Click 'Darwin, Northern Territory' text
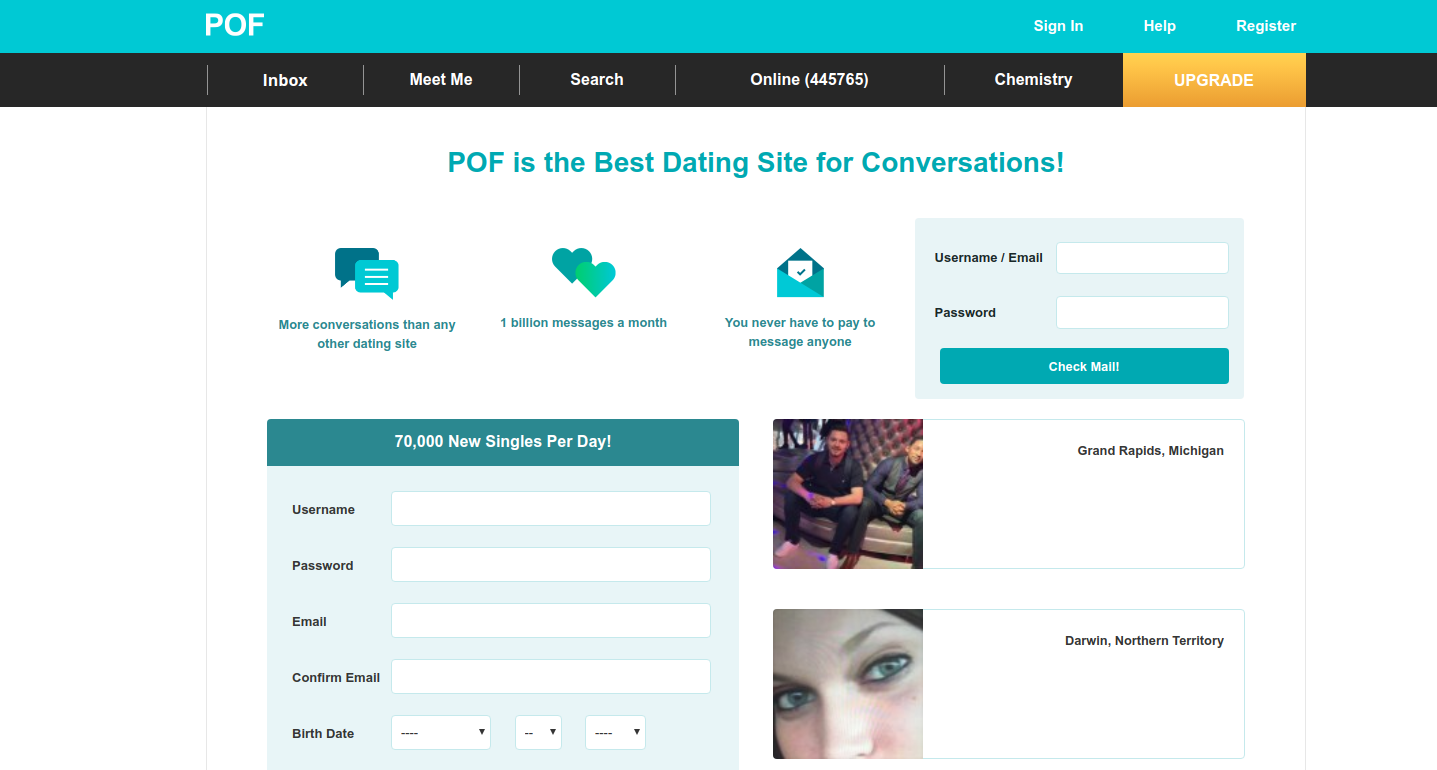This screenshot has width=1437, height=770. click(x=1144, y=641)
